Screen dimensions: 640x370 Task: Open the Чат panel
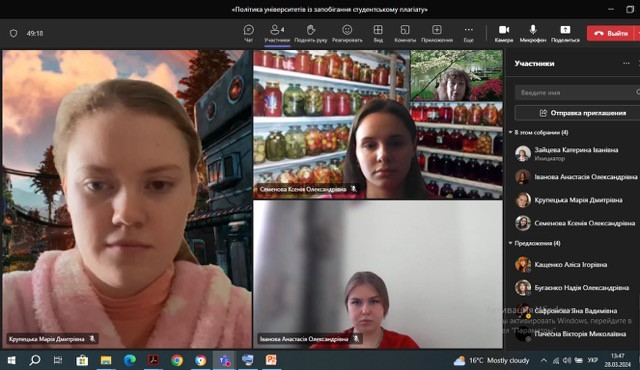249,33
